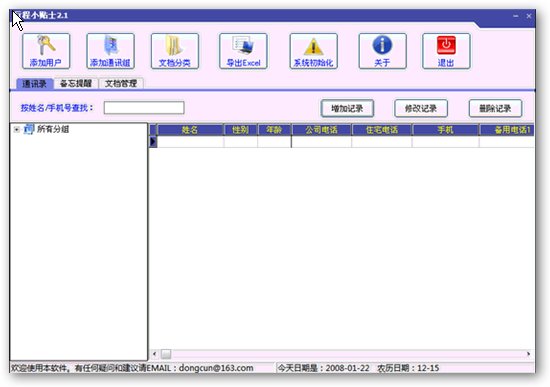550x387 pixels.
Task: Click the empty 姓名 cell in first row
Action: (x=190, y=141)
